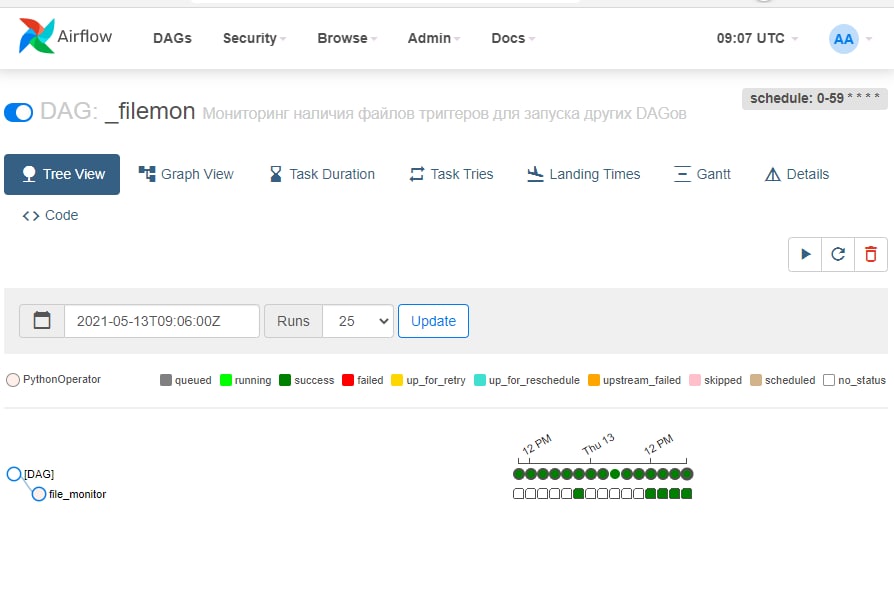
Task: Click the base date input field
Action: [x=162, y=321]
